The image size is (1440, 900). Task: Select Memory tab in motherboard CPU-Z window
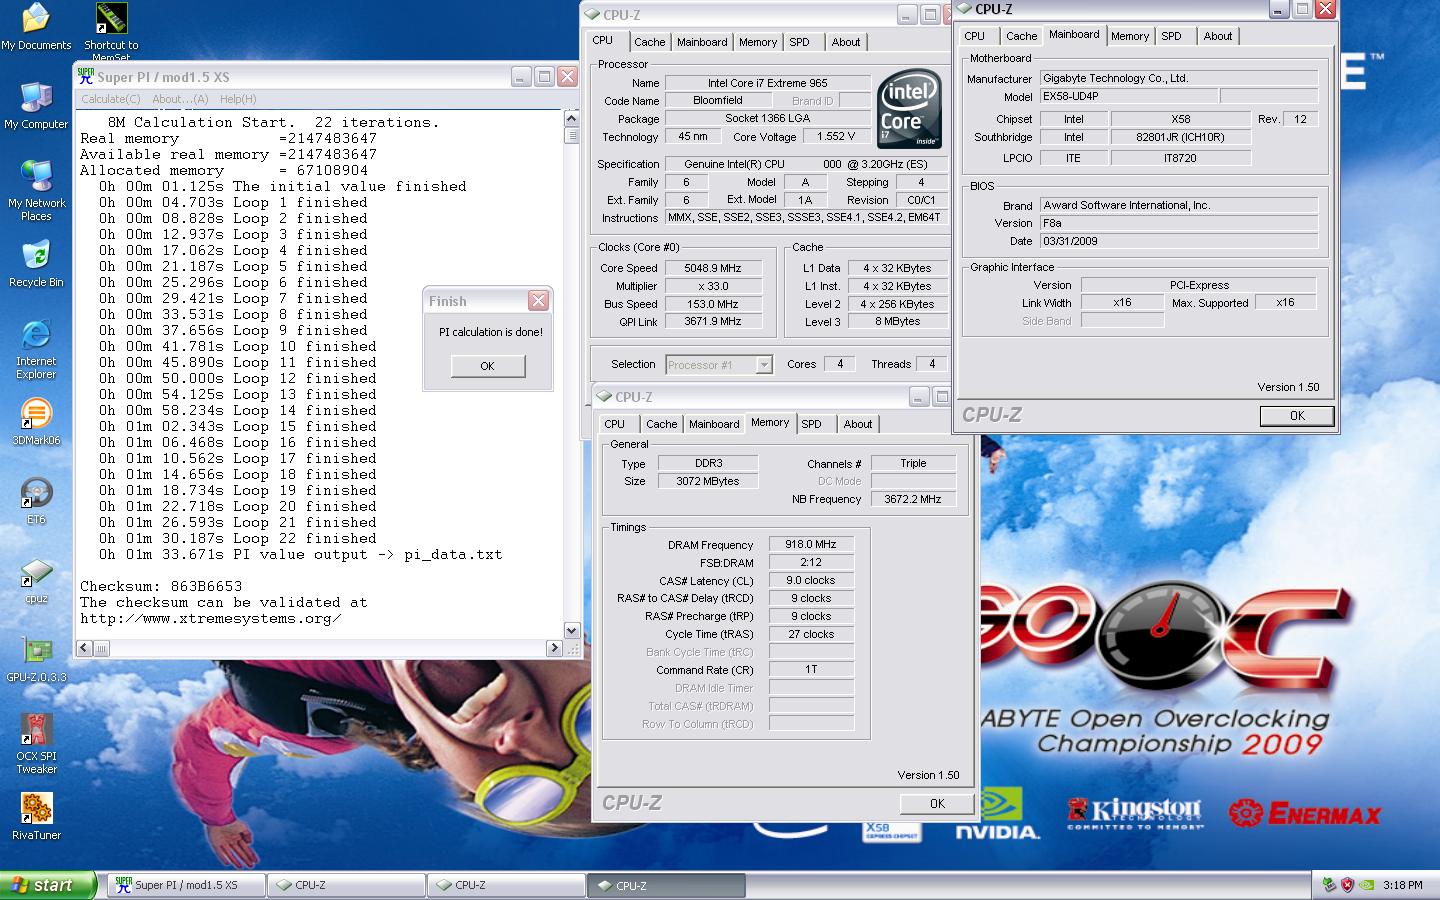(1130, 36)
